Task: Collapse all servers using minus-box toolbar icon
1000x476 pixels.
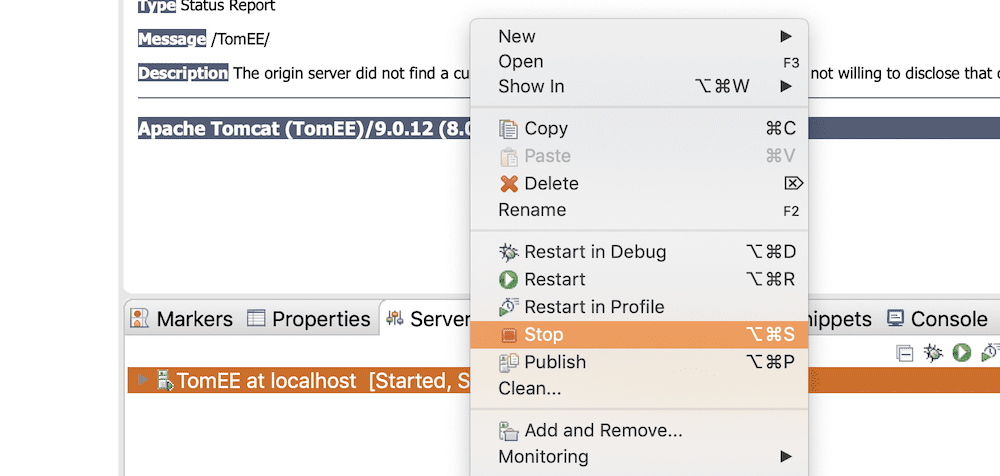Action: [904, 353]
